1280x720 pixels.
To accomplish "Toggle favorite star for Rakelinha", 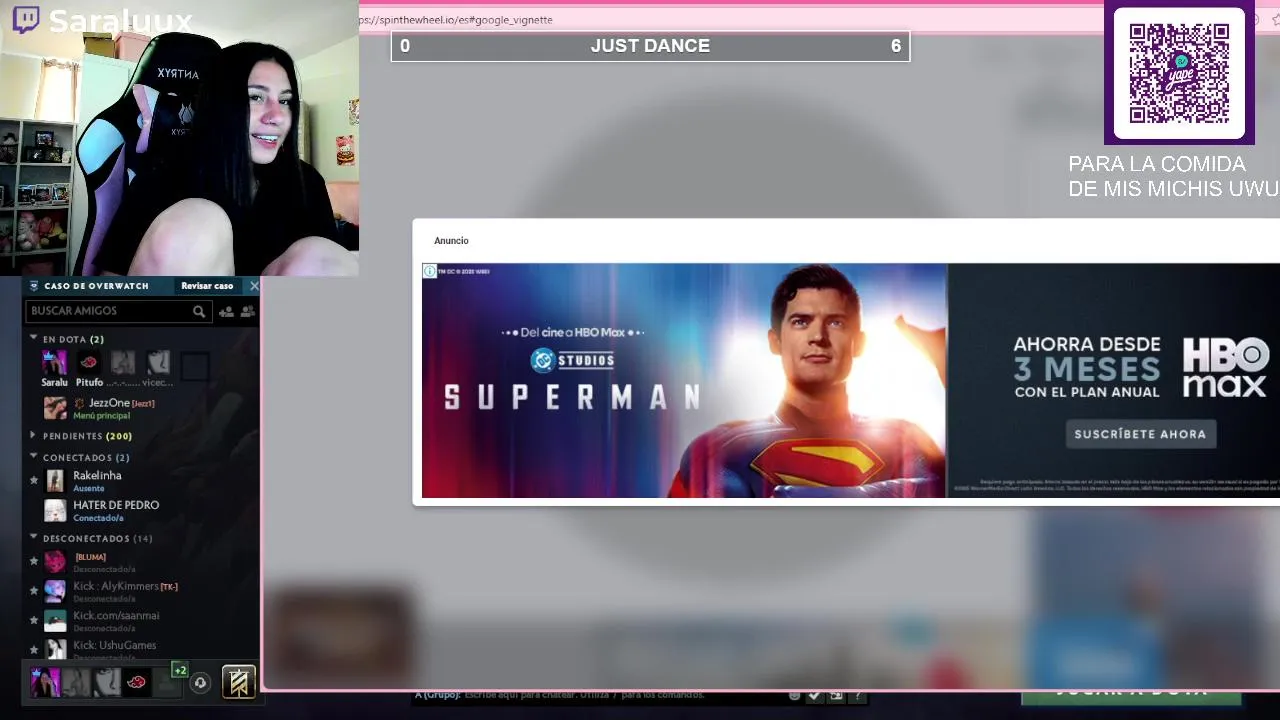I will click(34, 481).
